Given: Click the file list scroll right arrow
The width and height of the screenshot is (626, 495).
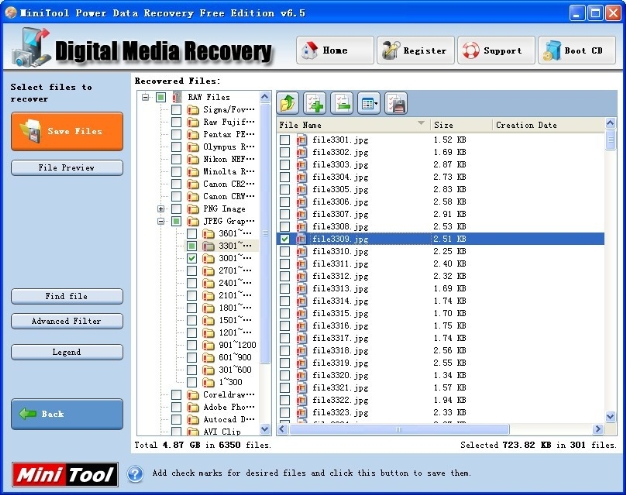Looking at the screenshot, I should point(598,429).
